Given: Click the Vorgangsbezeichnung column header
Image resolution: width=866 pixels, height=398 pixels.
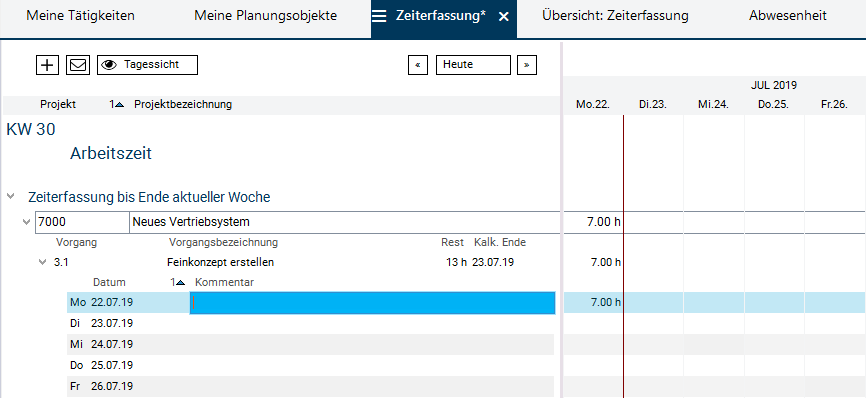Looking at the screenshot, I should pyautogui.click(x=224, y=242).
